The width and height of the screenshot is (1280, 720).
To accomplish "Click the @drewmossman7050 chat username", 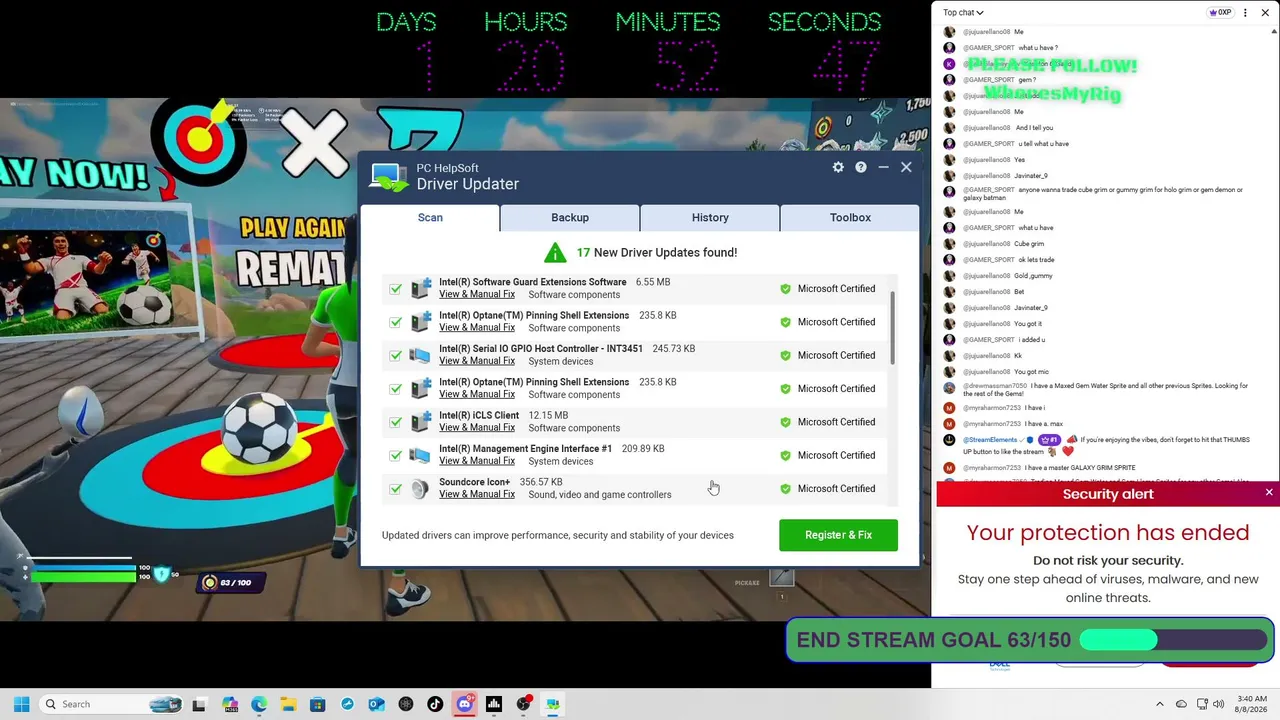I will (994, 386).
